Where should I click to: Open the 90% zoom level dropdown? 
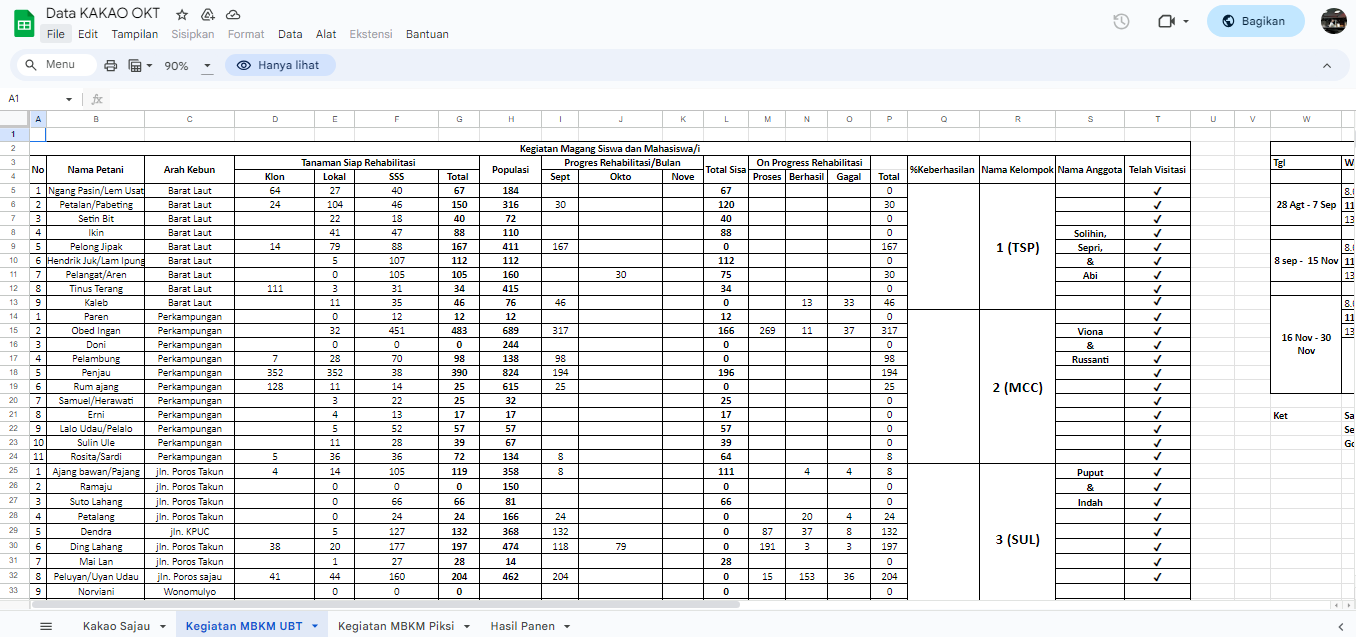click(207, 65)
